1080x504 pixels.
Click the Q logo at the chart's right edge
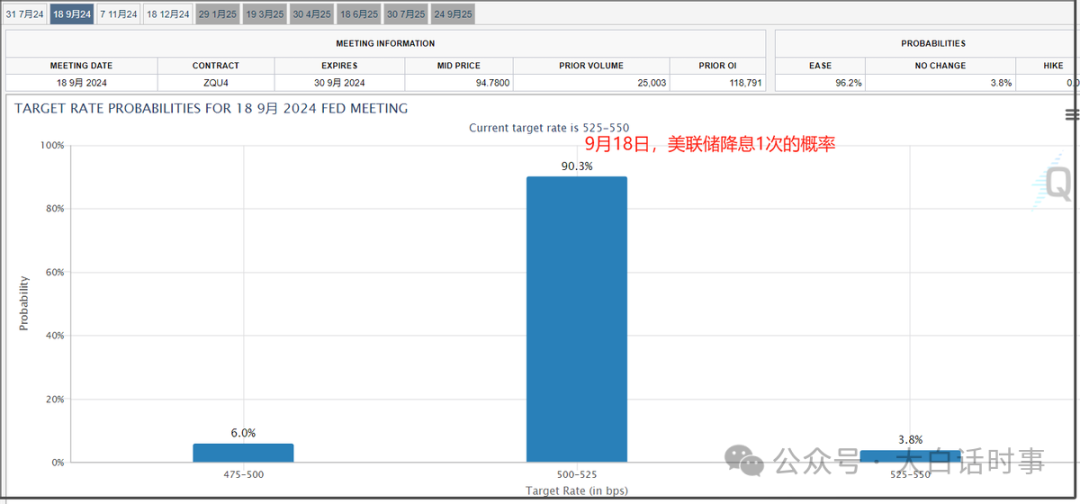click(1055, 182)
